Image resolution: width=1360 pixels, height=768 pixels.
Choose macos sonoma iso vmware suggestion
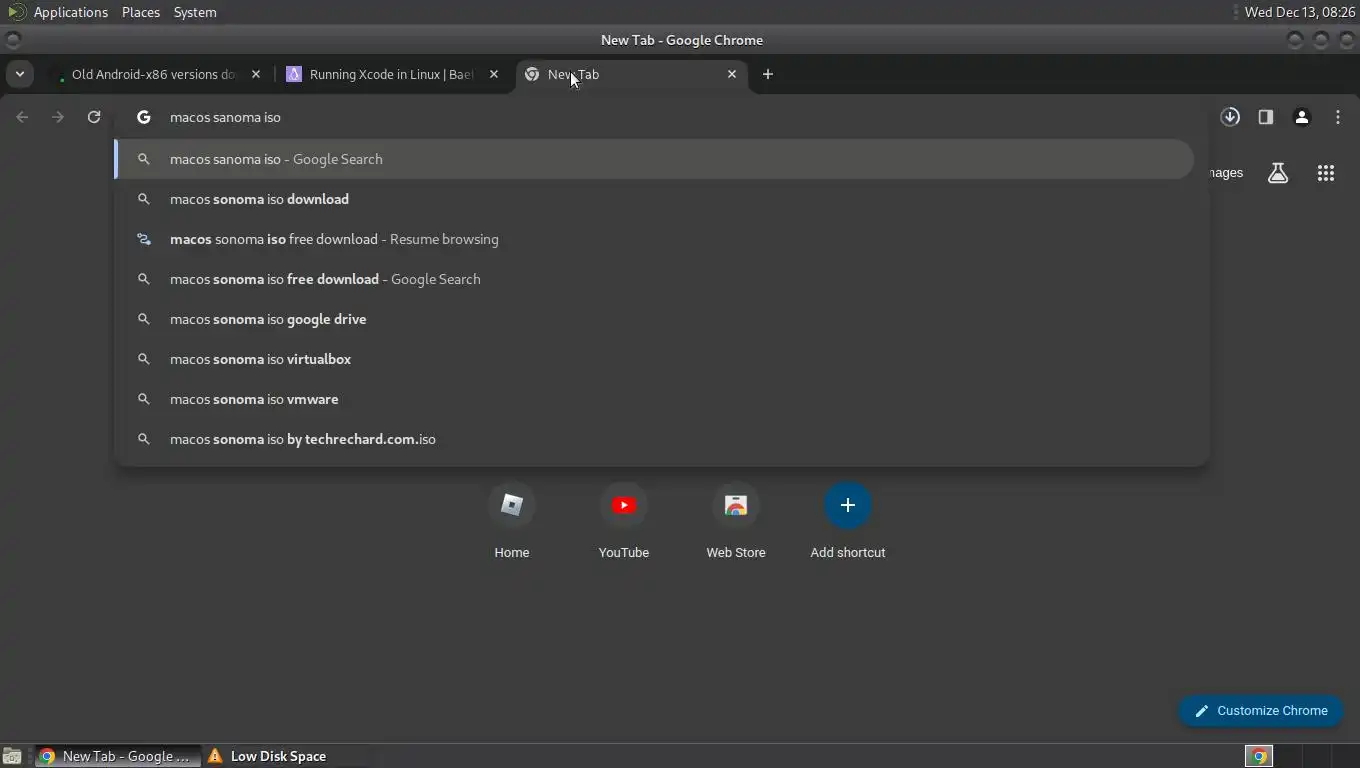click(x=654, y=399)
